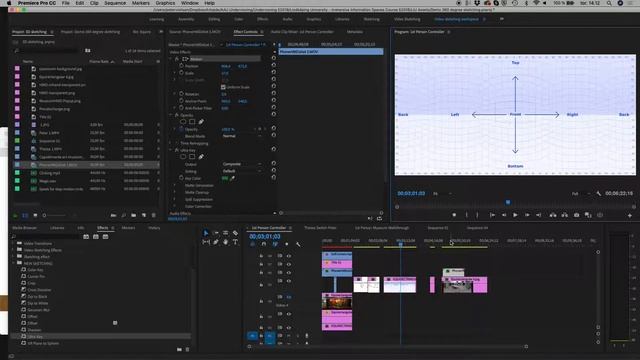
Task: Delete selected item via Project panel trash
Action: (153, 215)
